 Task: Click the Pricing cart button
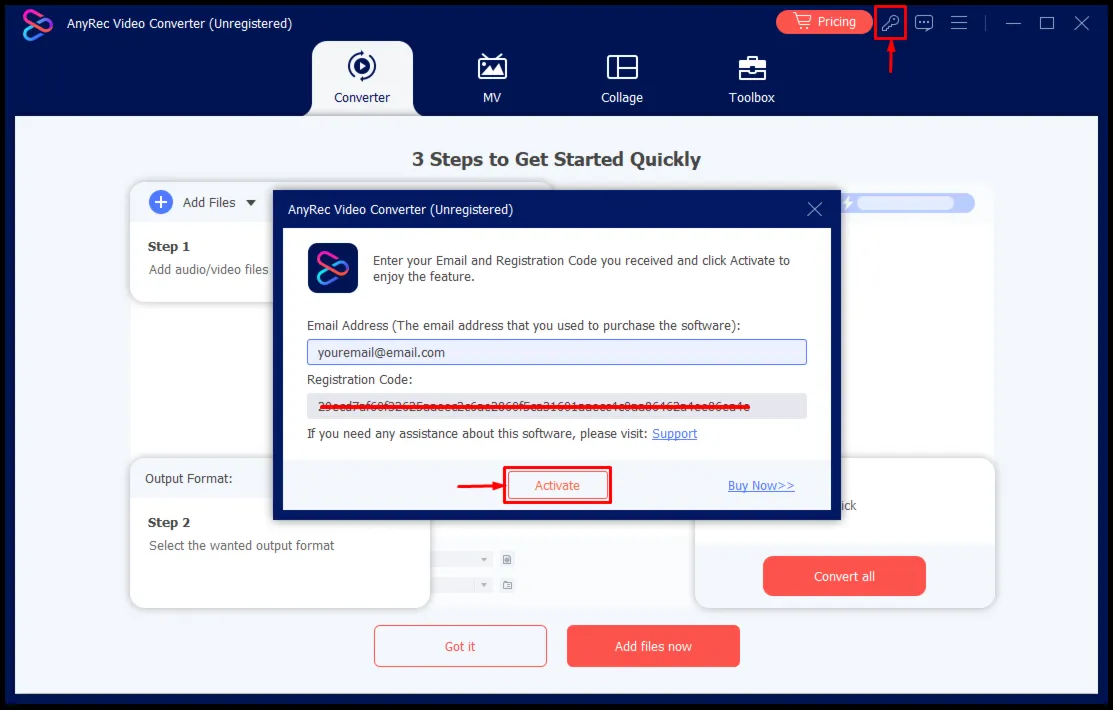824,22
